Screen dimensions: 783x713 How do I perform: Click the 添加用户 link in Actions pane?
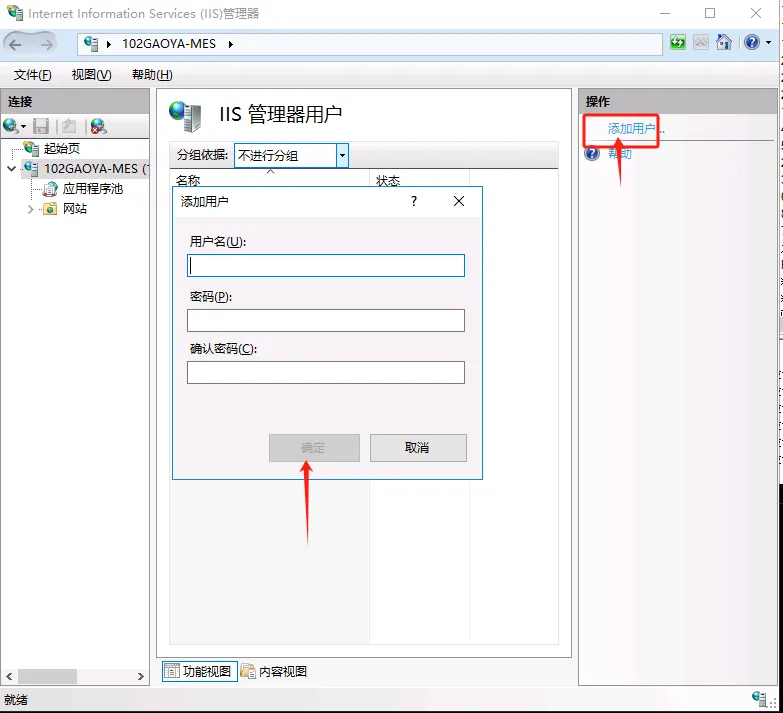pos(632,129)
